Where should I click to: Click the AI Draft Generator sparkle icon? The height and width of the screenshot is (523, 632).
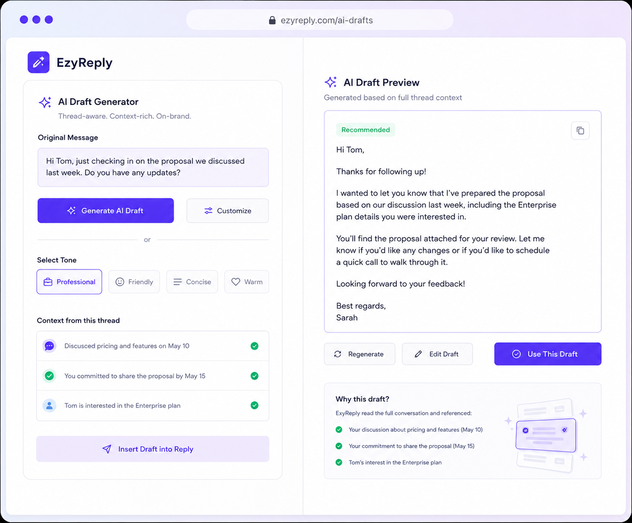[x=45, y=102]
